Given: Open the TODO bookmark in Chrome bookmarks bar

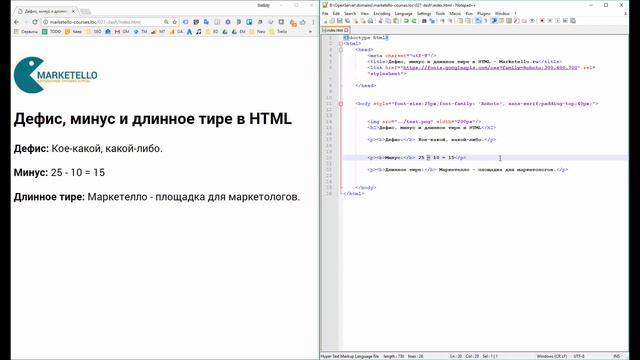Looking at the screenshot, I should coord(51,31).
